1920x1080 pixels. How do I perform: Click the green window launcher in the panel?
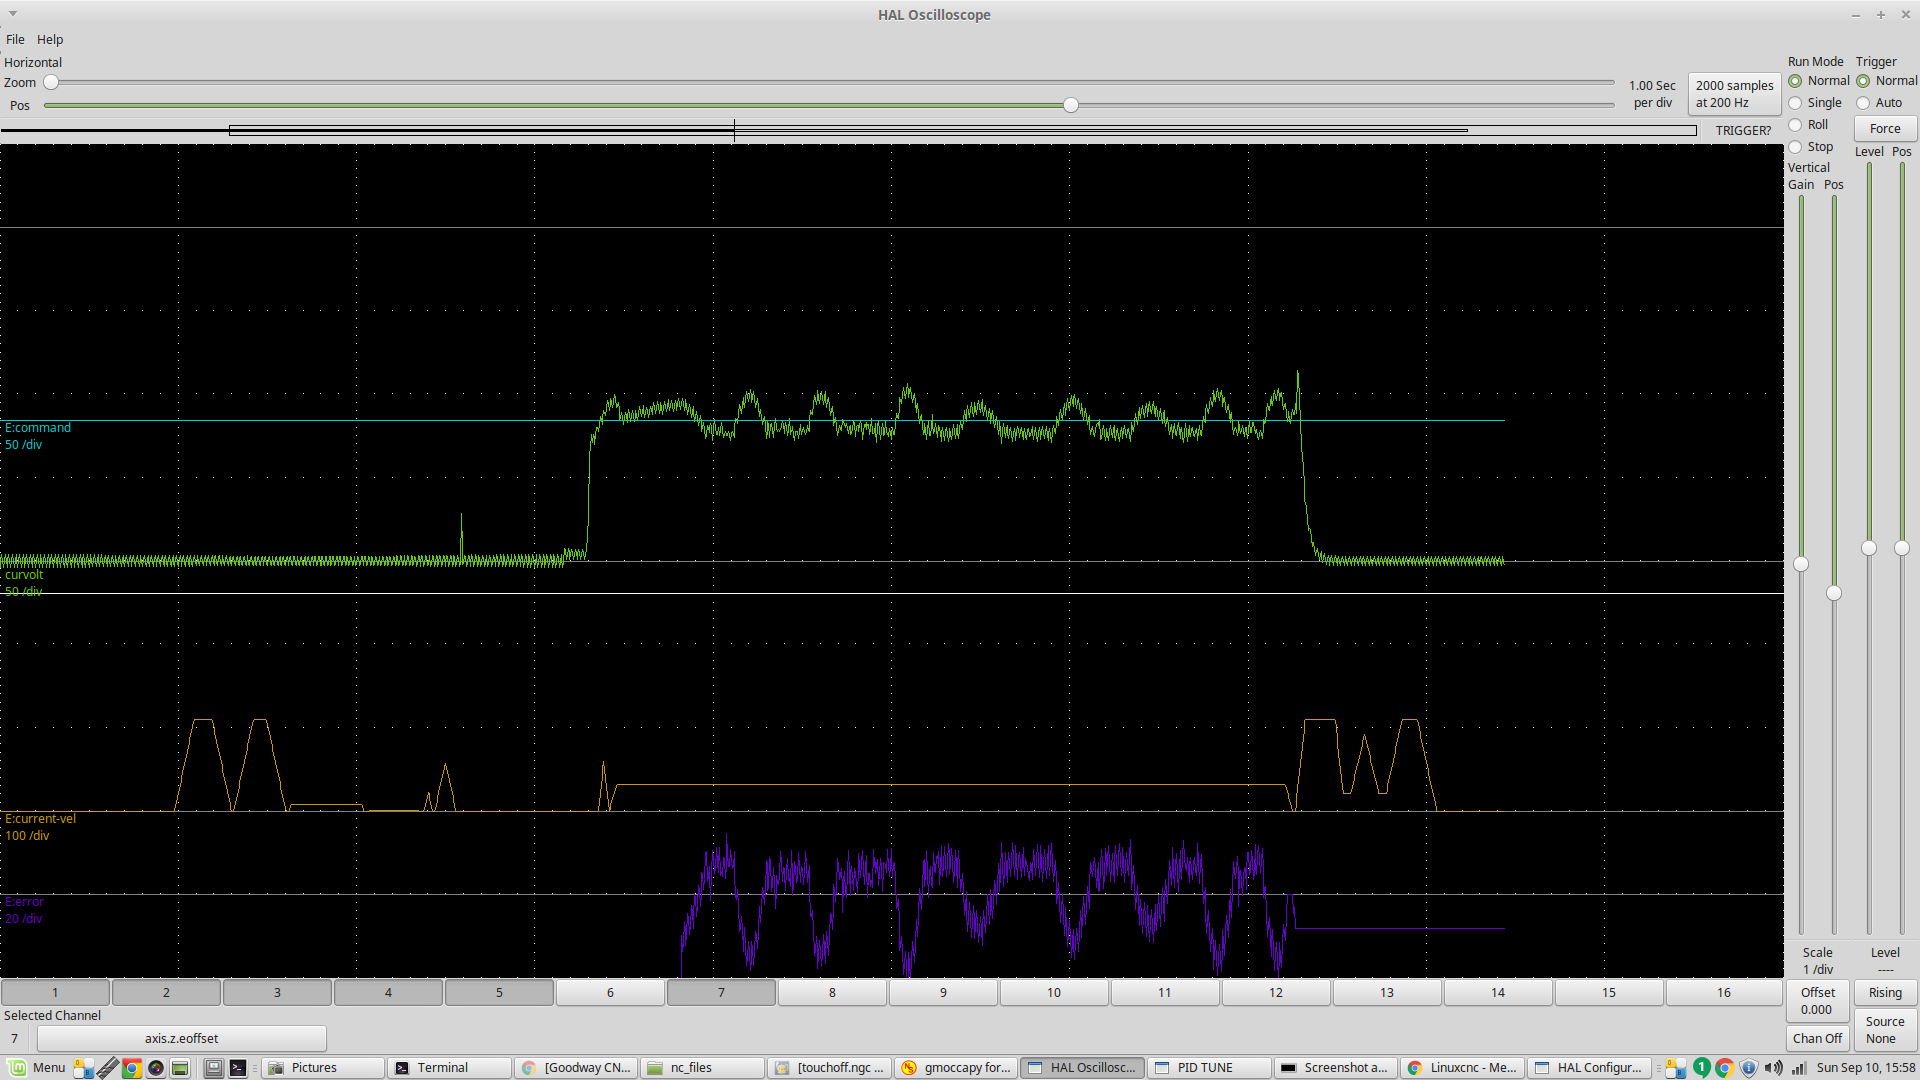180,1068
